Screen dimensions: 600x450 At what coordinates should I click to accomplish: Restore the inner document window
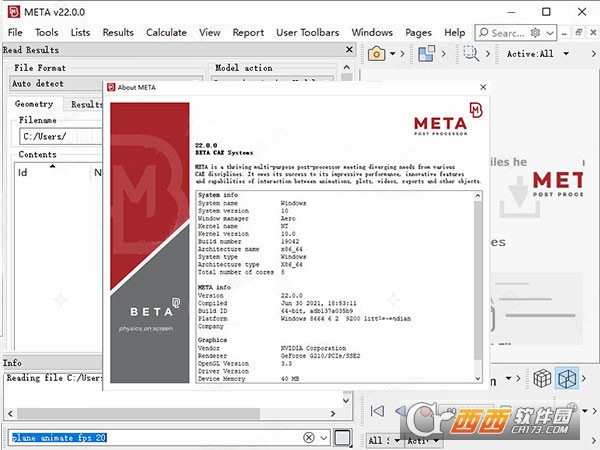[579, 33]
